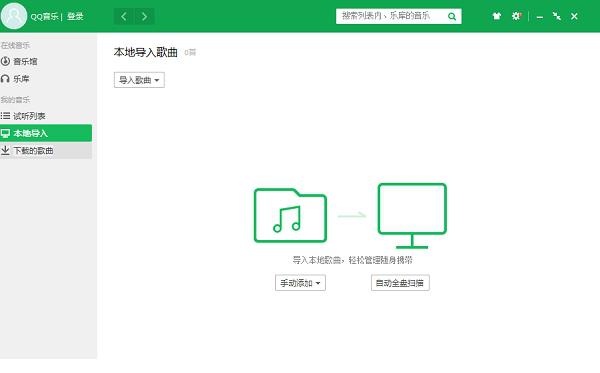Open the skin (shirt) icon
The width and height of the screenshot is (600, 373).
coord(497,16)
